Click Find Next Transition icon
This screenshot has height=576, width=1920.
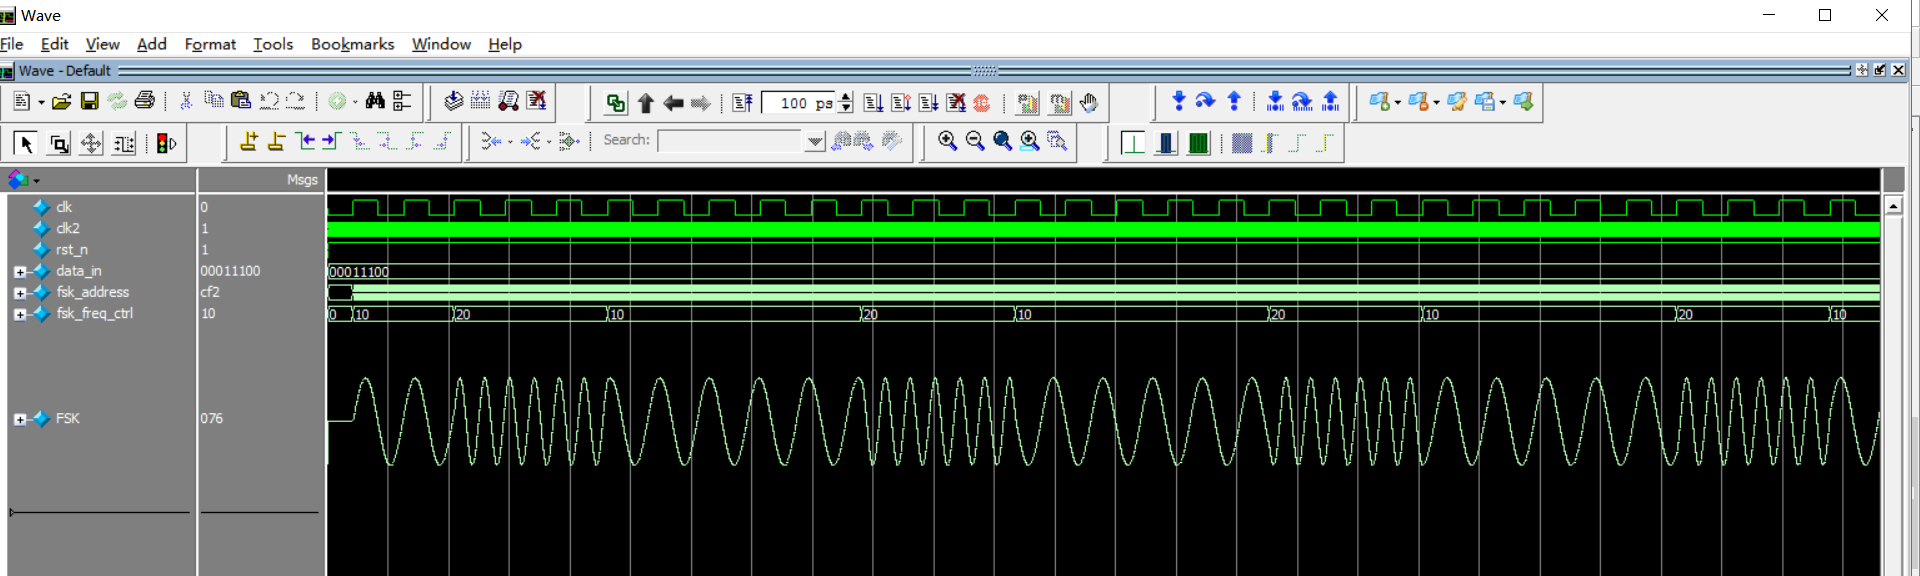(332, 141)
